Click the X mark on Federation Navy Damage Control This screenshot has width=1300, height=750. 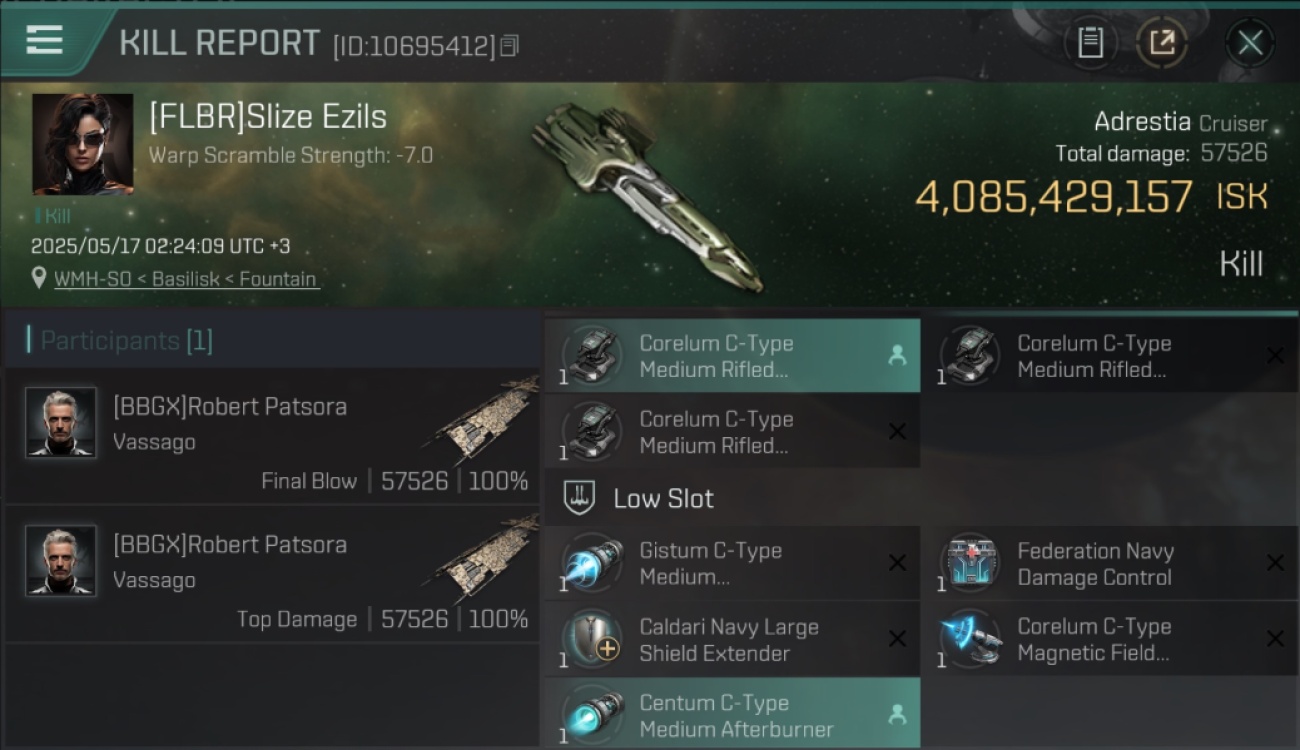(x=1275, y=563)
